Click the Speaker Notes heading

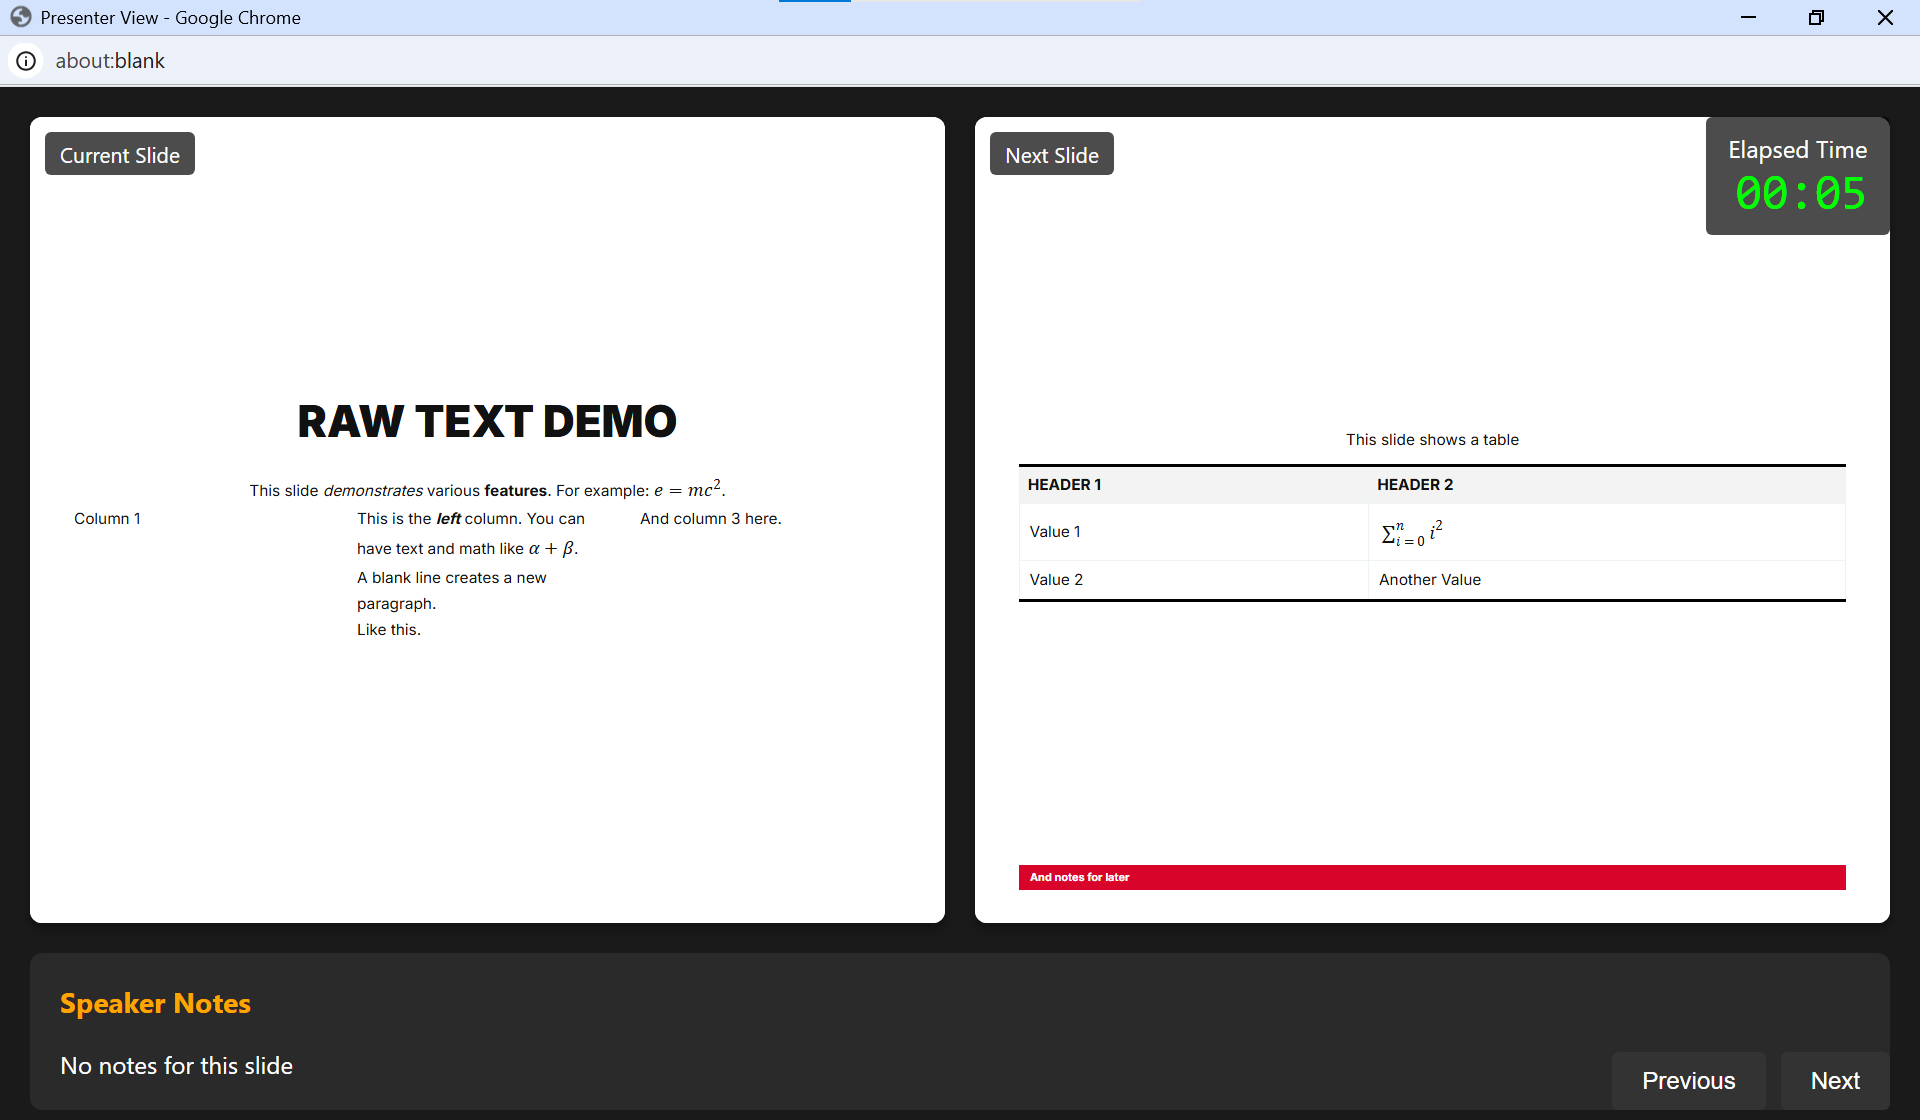[155, 1003]
